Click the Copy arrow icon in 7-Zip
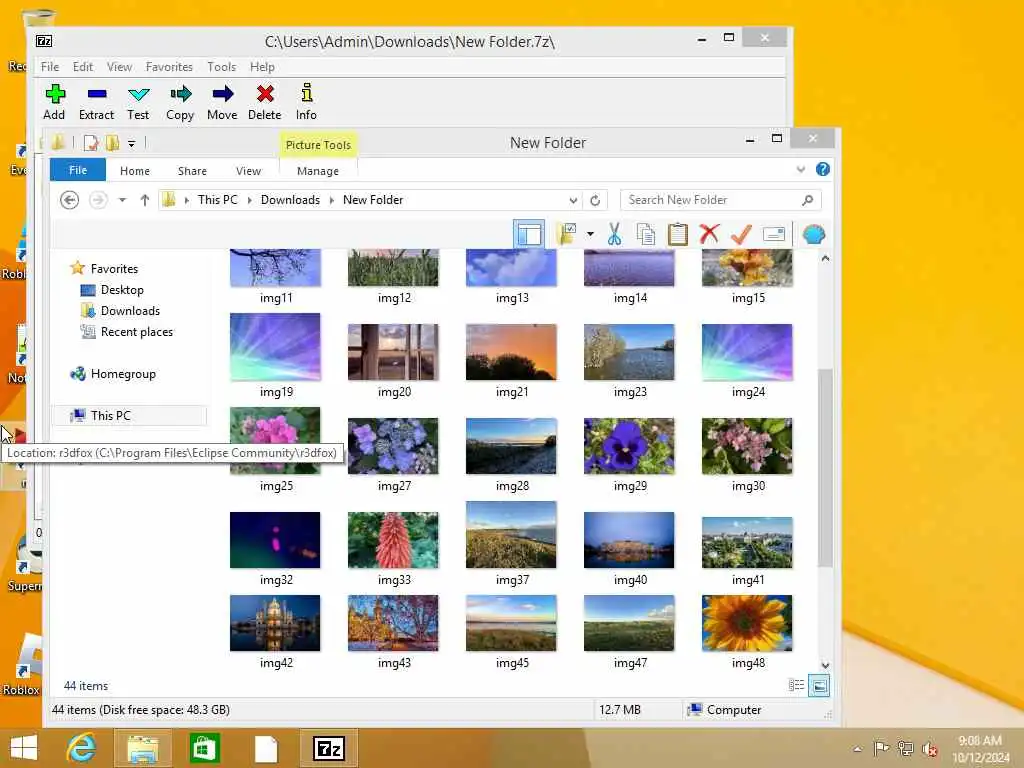The width and height of the screenshot is (1024, 768). click(x=180, y=94)
